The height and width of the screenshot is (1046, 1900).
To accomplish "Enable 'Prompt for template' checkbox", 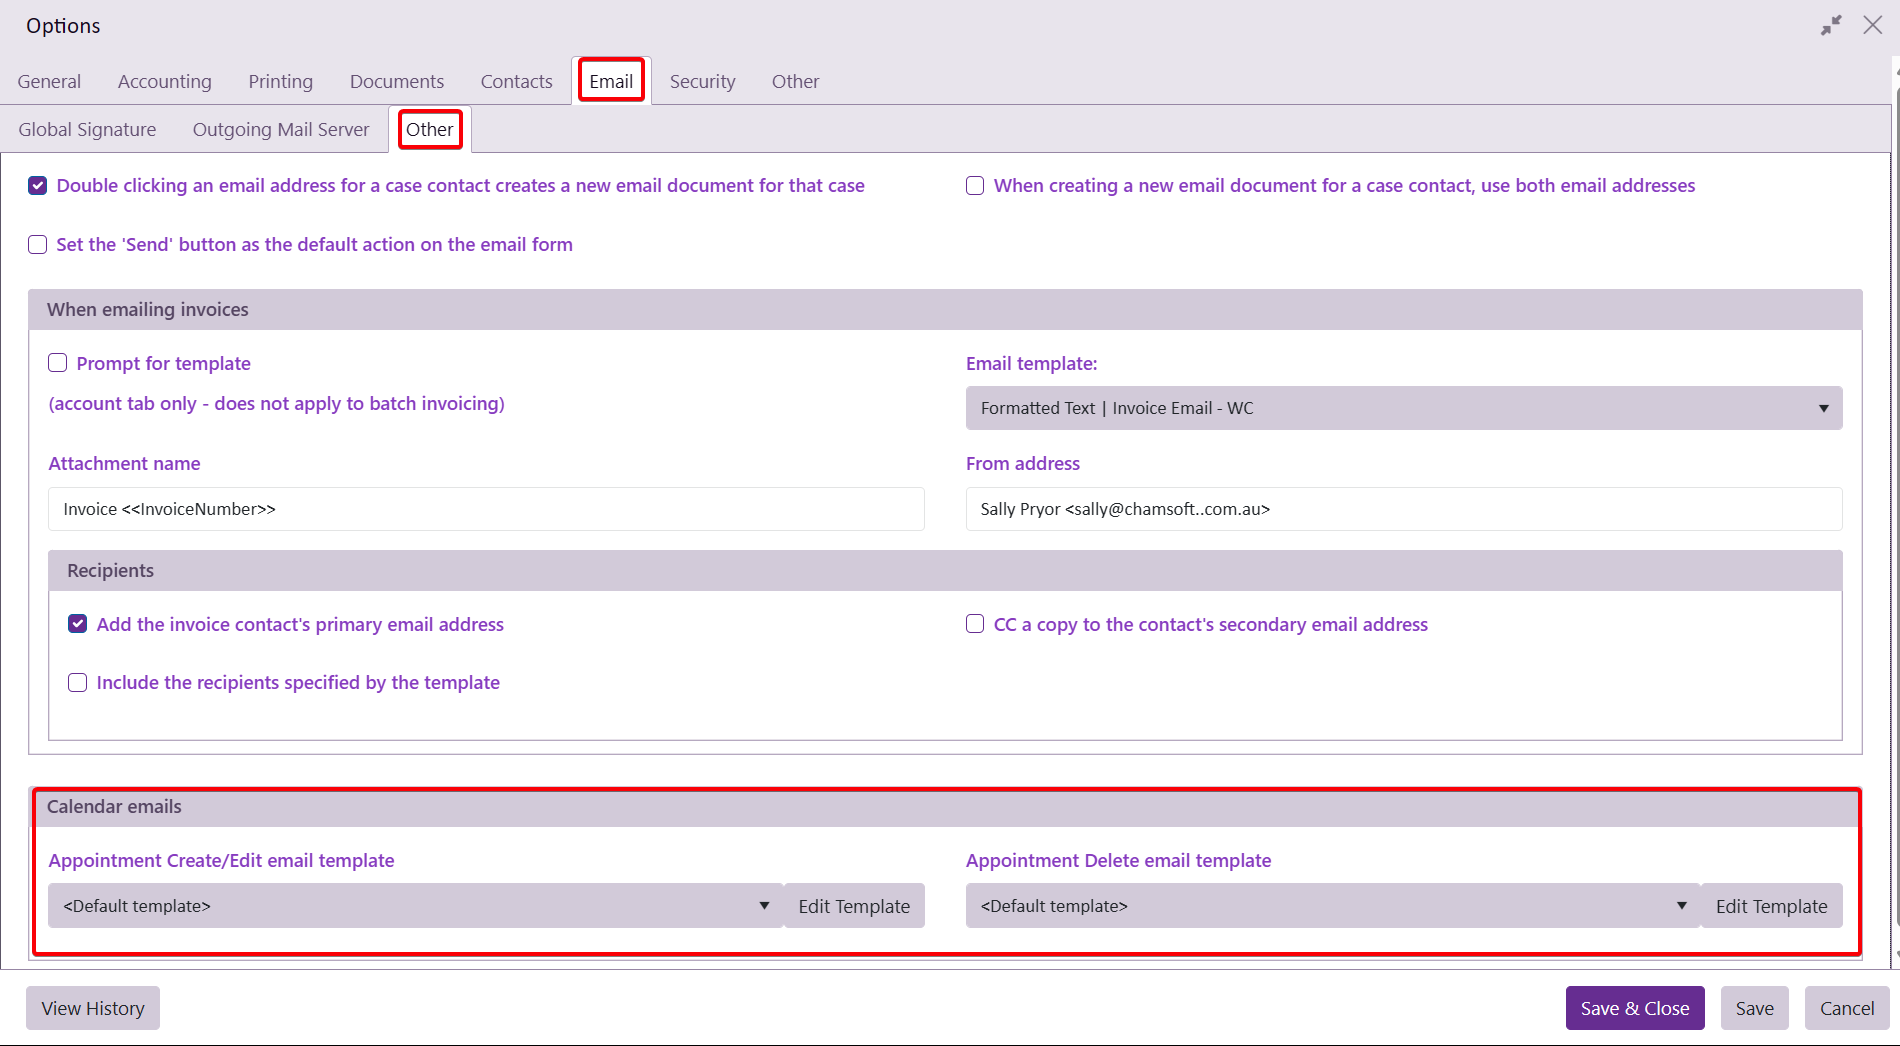I will [58, 363].
